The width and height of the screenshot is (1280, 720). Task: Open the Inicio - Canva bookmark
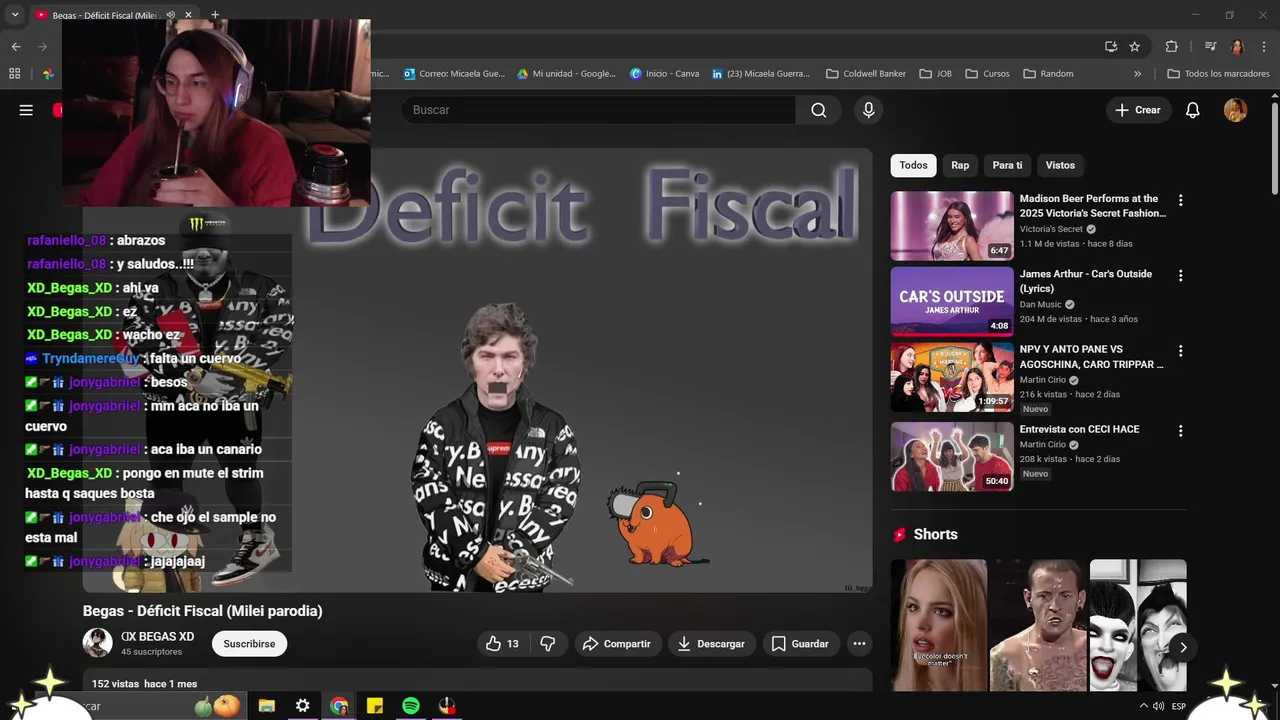pyautogui.click(x=665, y=73)
